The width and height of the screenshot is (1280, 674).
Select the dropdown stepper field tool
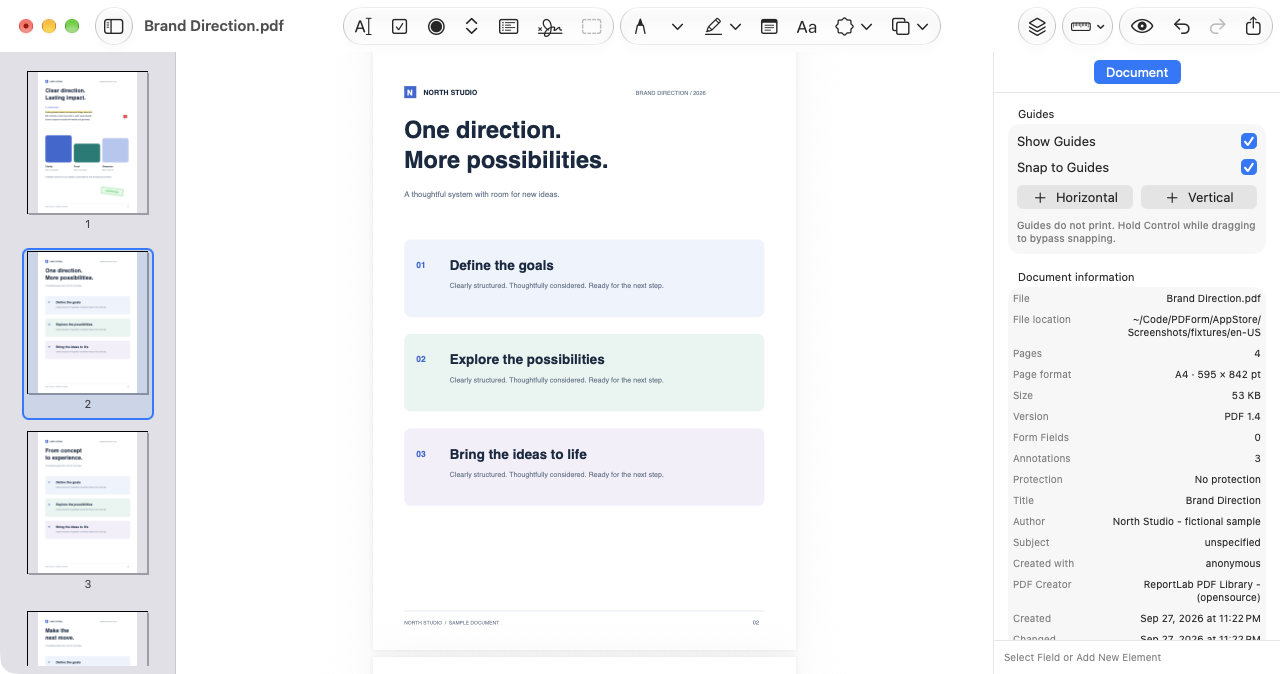472,27
